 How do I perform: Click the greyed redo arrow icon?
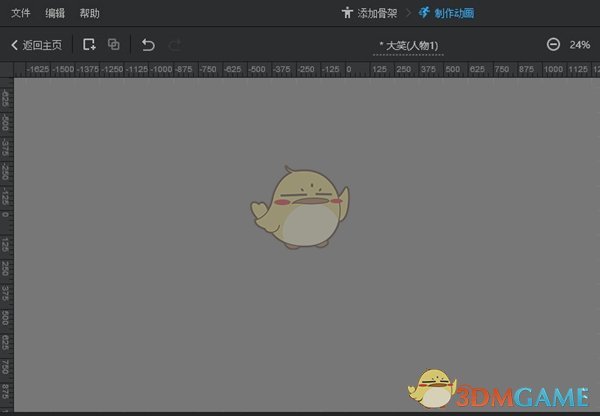[x=174, y=45]
